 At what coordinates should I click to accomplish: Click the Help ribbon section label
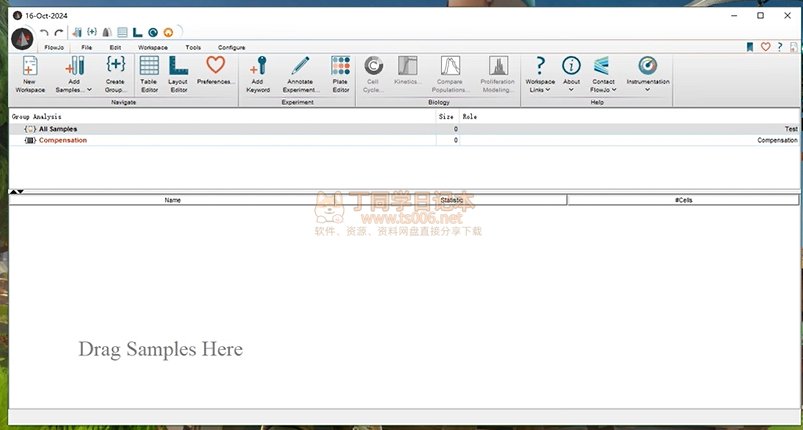coord(597,102)
